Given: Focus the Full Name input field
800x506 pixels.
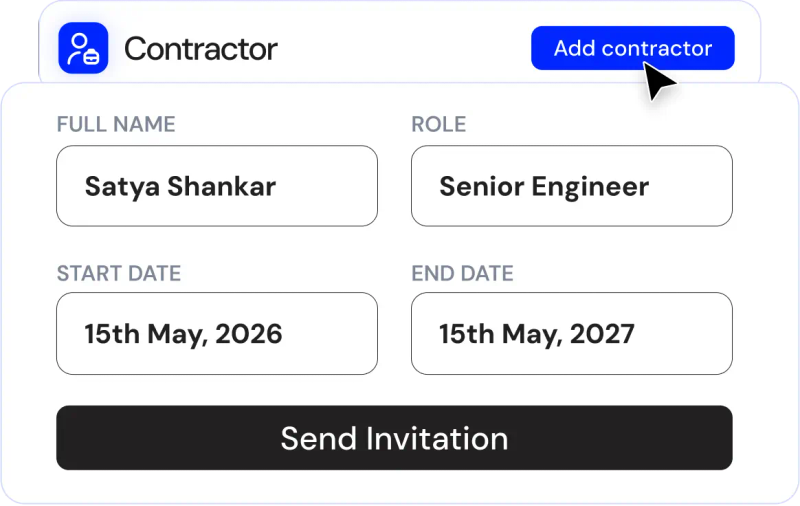Looking at the screenshot, I should tap(217, 186).
